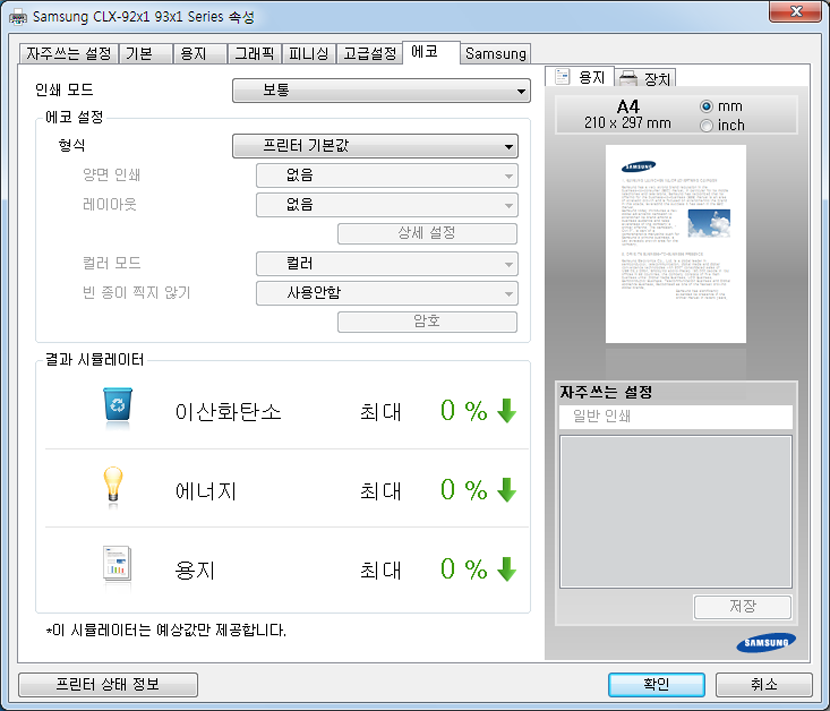Click the green arrow in the 용지 simulator row
Image resolution: width=830 pixels, height=711 pixels.
[x=507, y=569]
